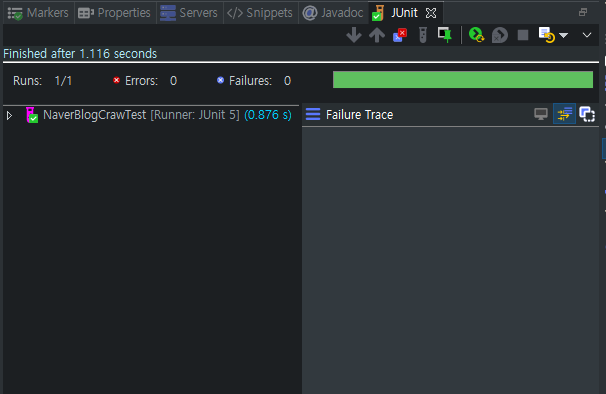Click inside empty Failure Trace pane

(x=450, y=260)
